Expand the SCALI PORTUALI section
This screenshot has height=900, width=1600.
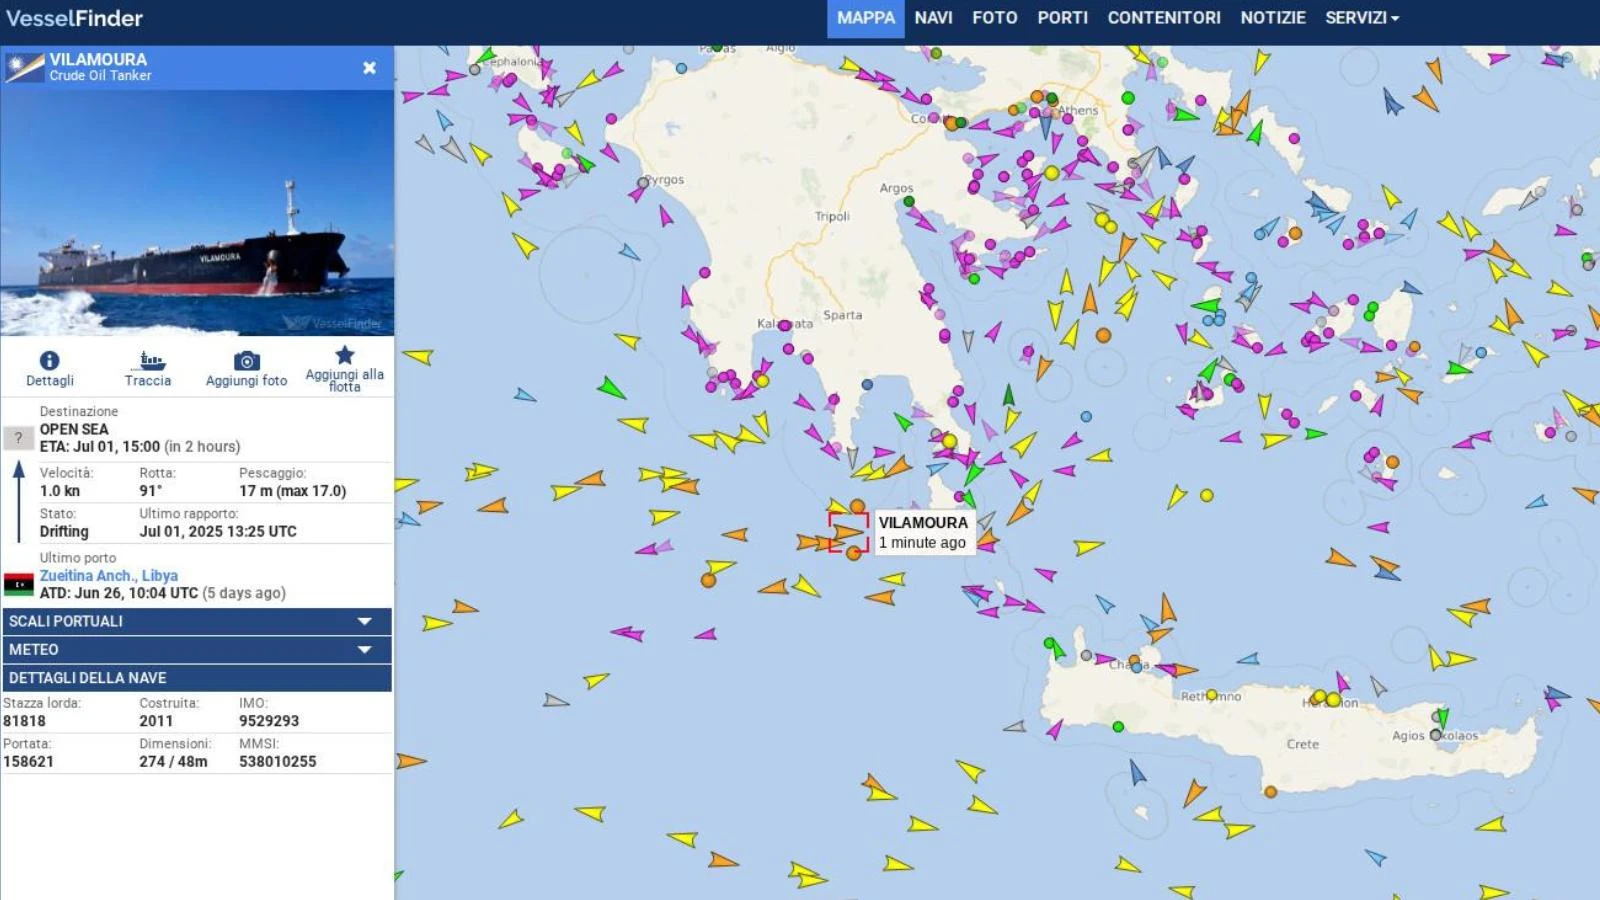pos(197,621)
